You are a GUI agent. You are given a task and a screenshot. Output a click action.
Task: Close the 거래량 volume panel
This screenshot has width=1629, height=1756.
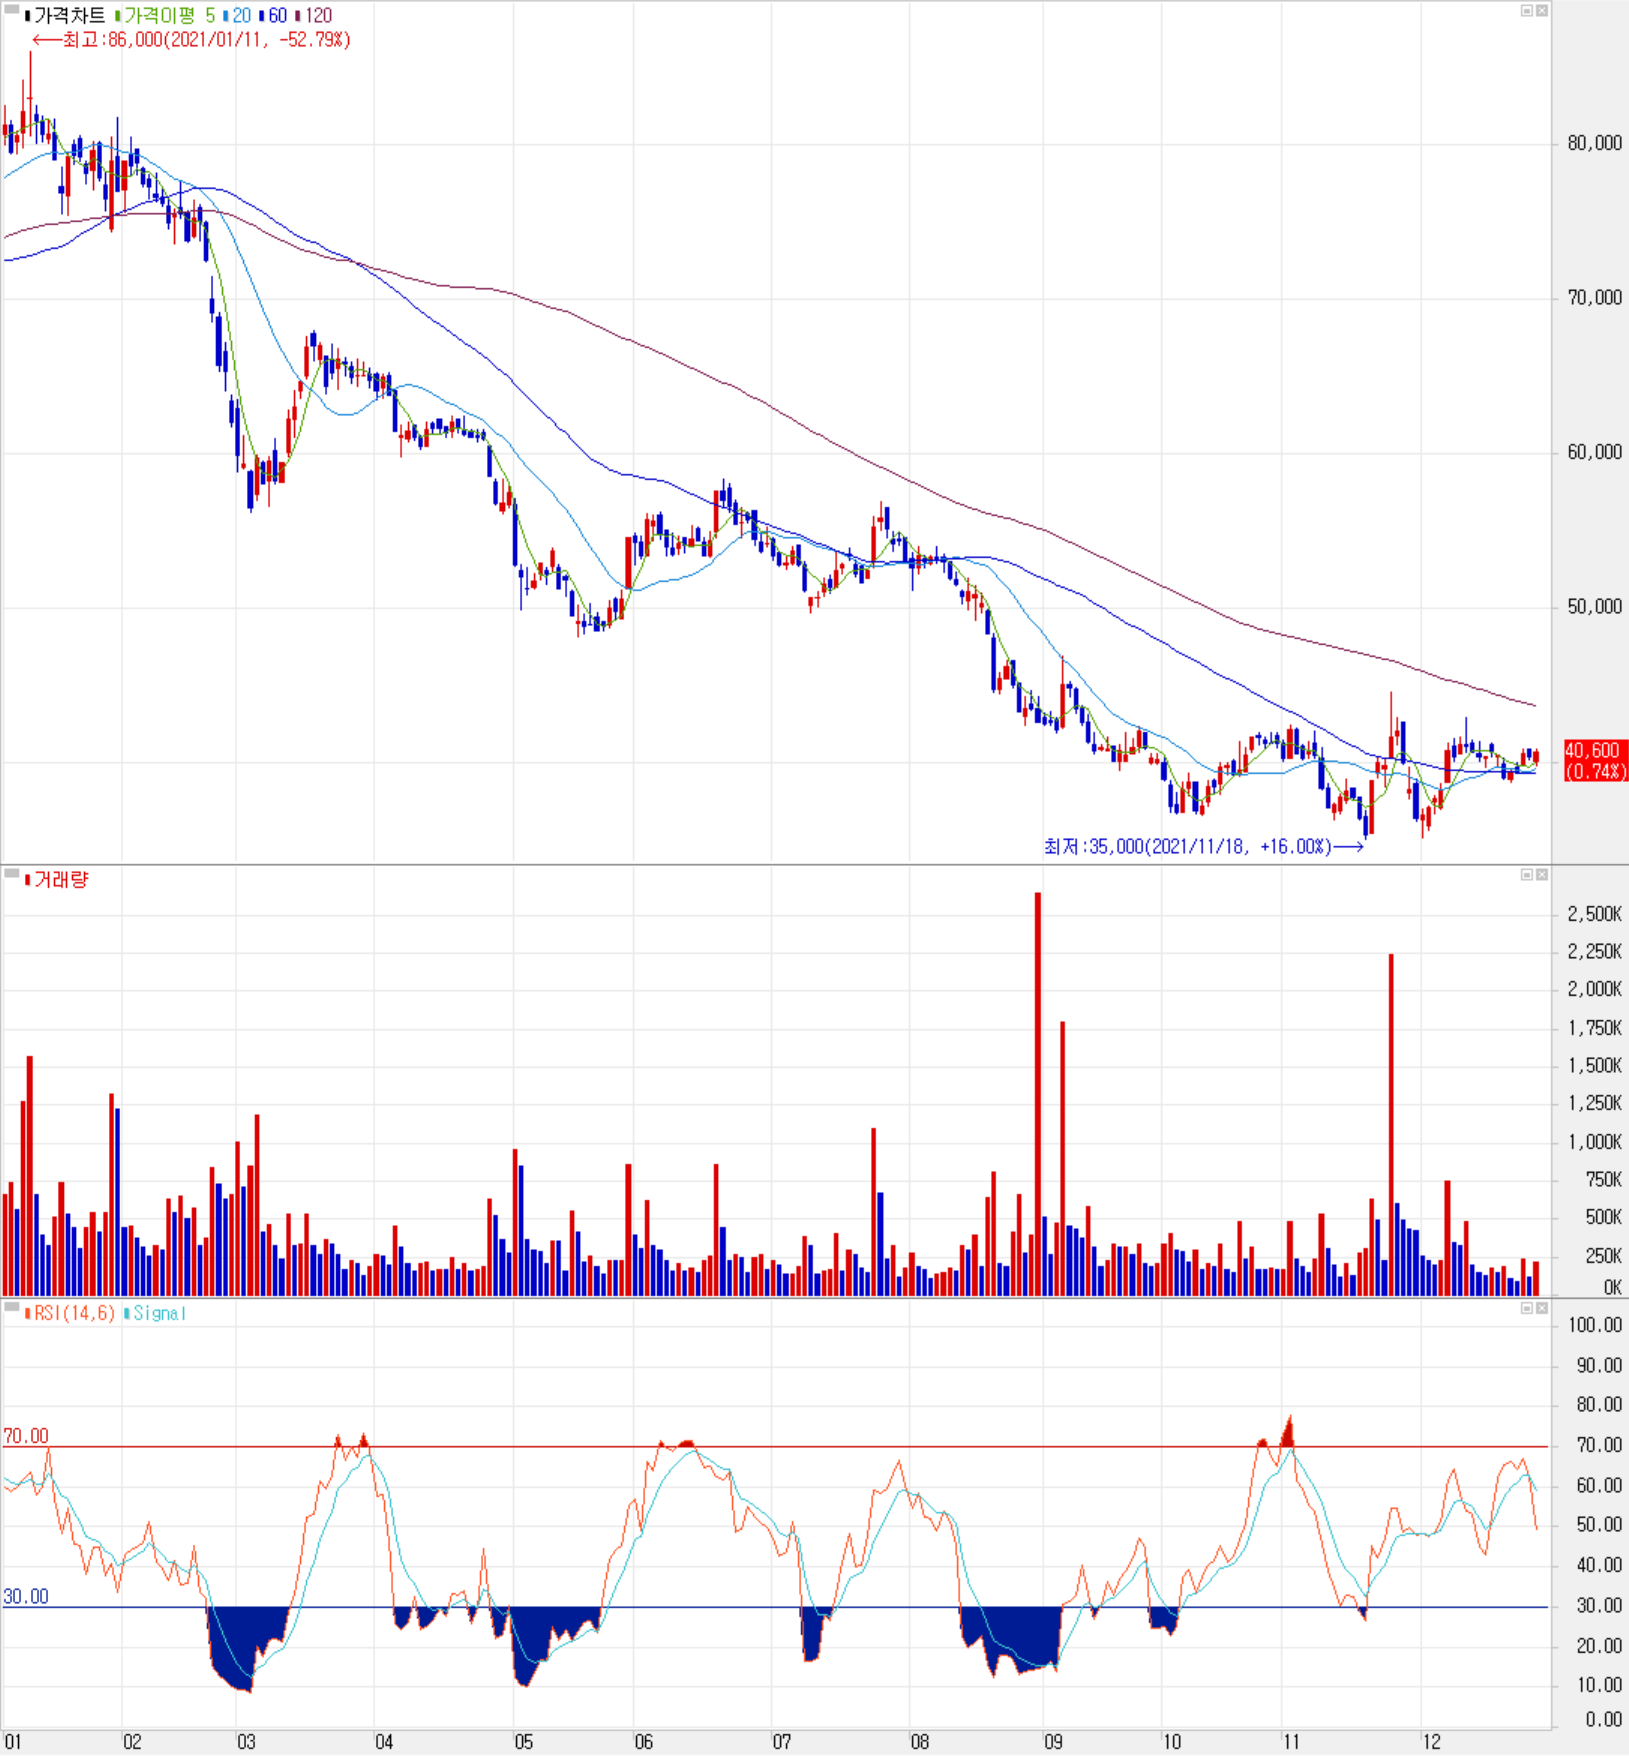click(1542, 875)
